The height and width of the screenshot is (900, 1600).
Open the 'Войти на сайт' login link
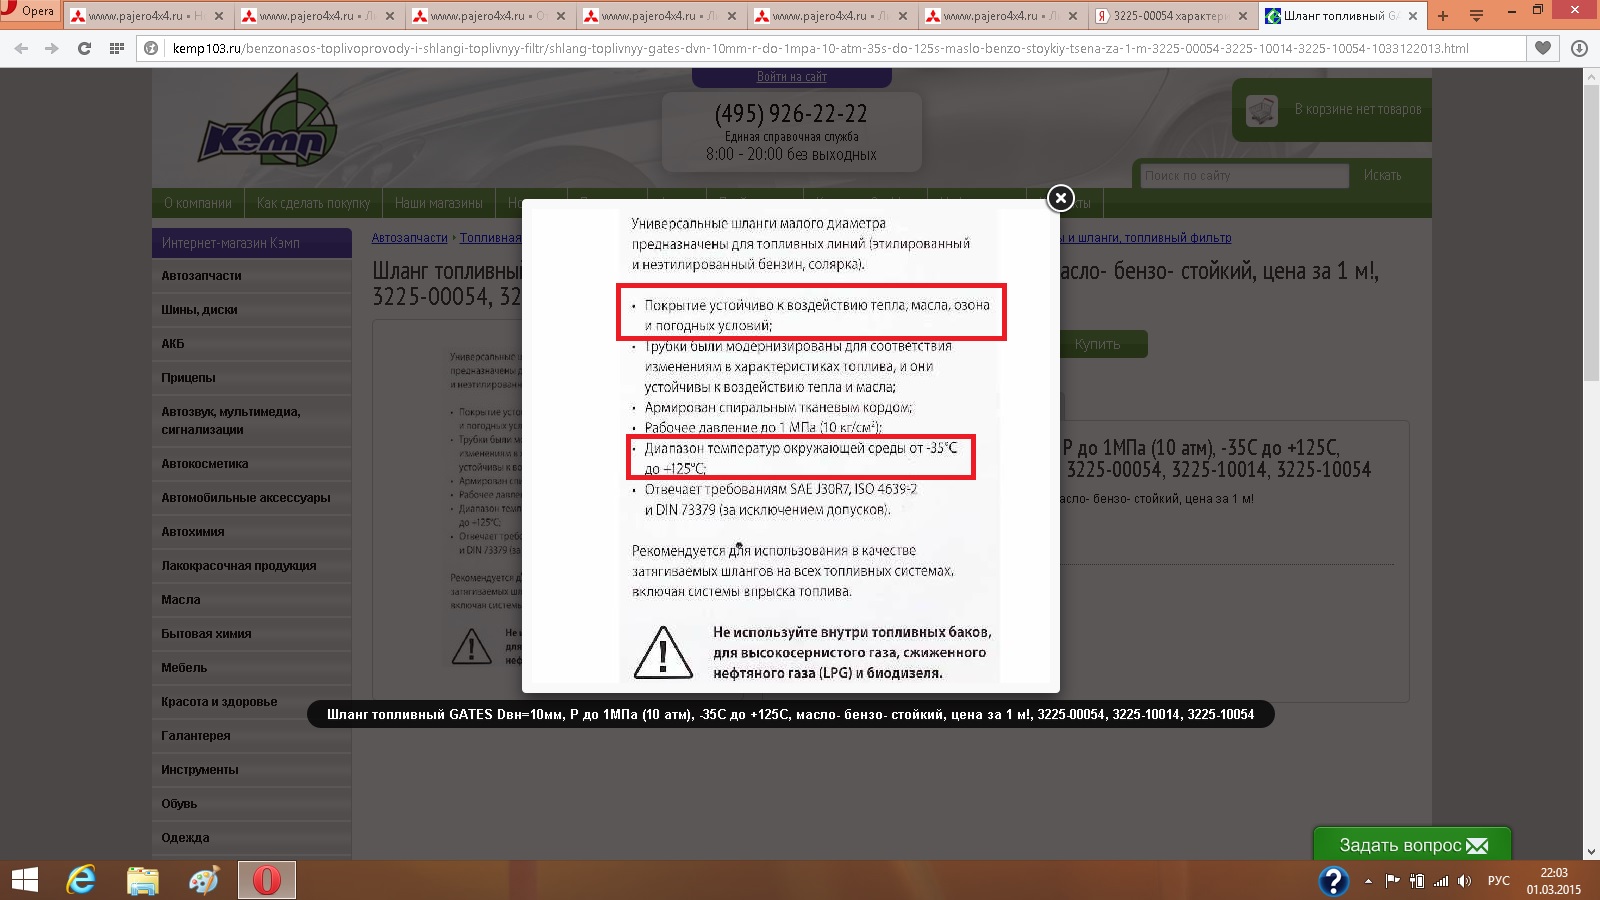791,77
